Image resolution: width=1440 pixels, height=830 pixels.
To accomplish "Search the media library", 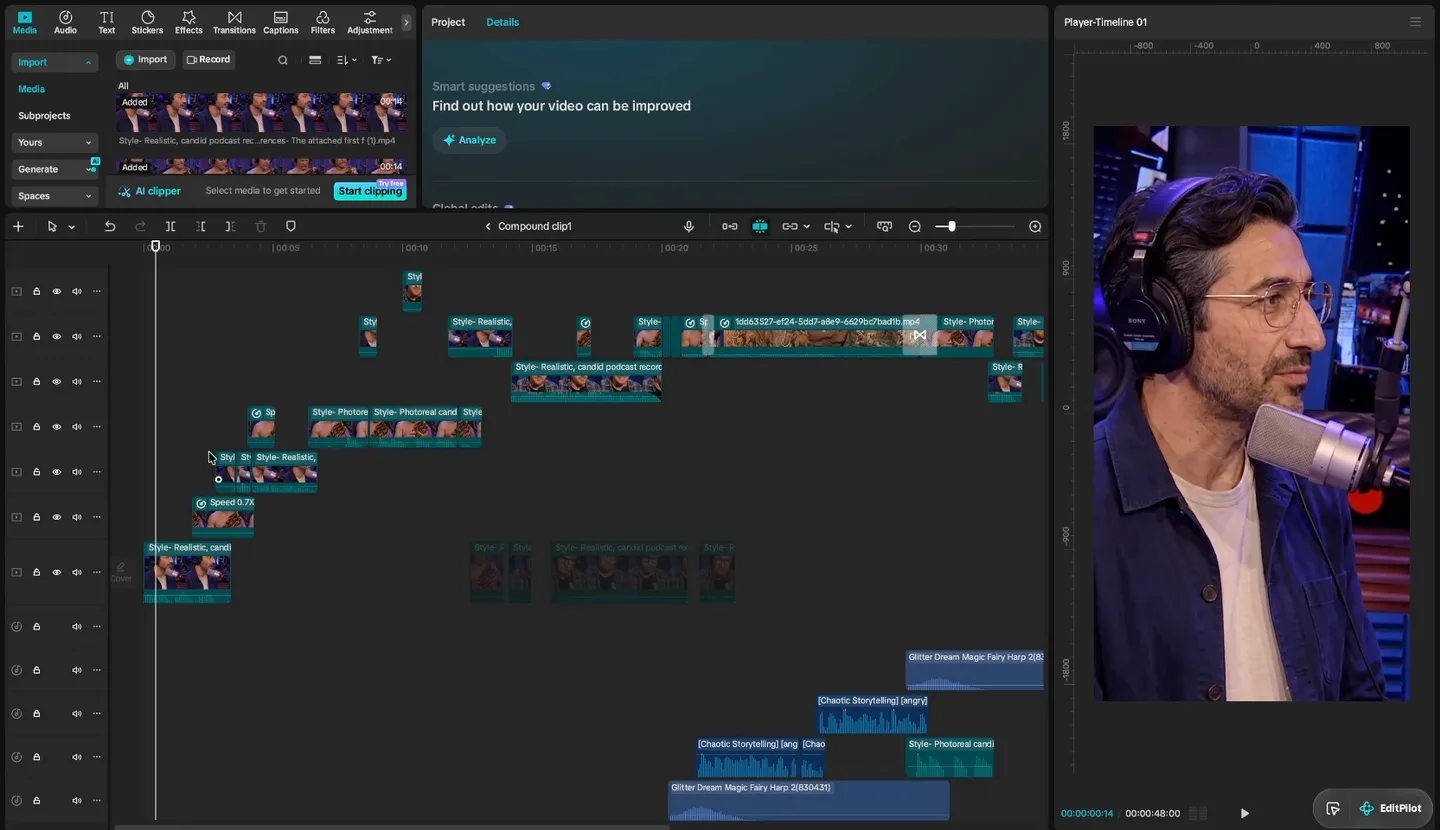I will click(x=283, y=60).
